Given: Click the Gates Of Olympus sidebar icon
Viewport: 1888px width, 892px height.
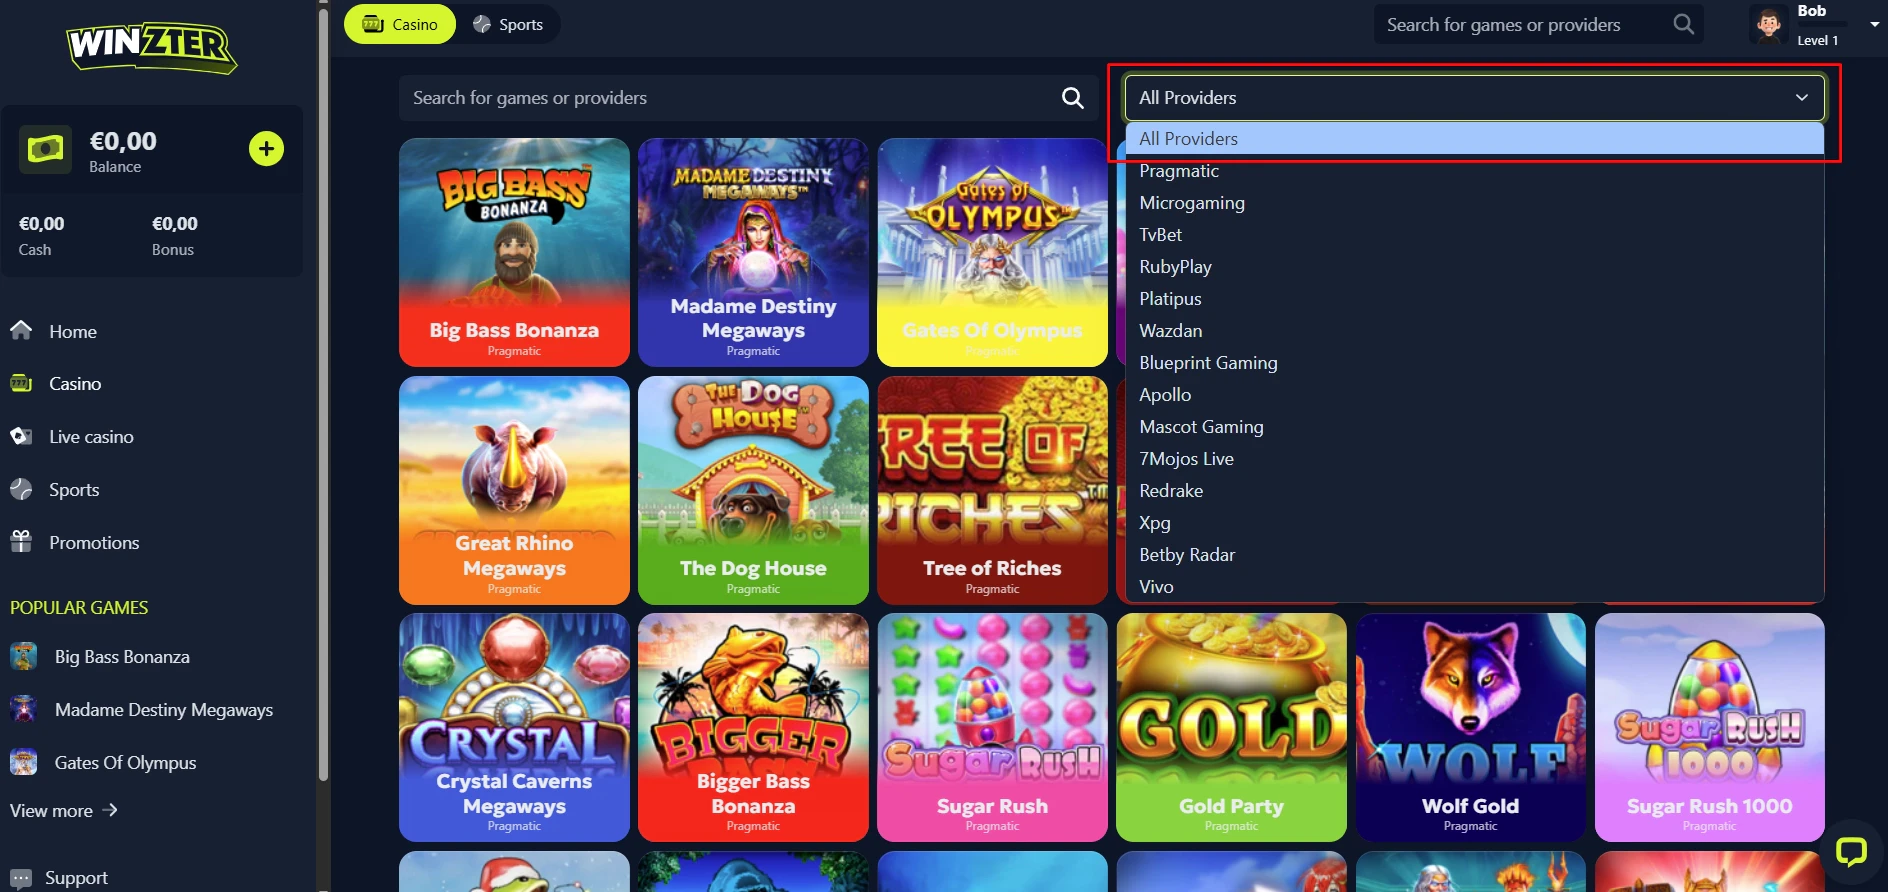Looking at the screenshot, I should (24, 762).
